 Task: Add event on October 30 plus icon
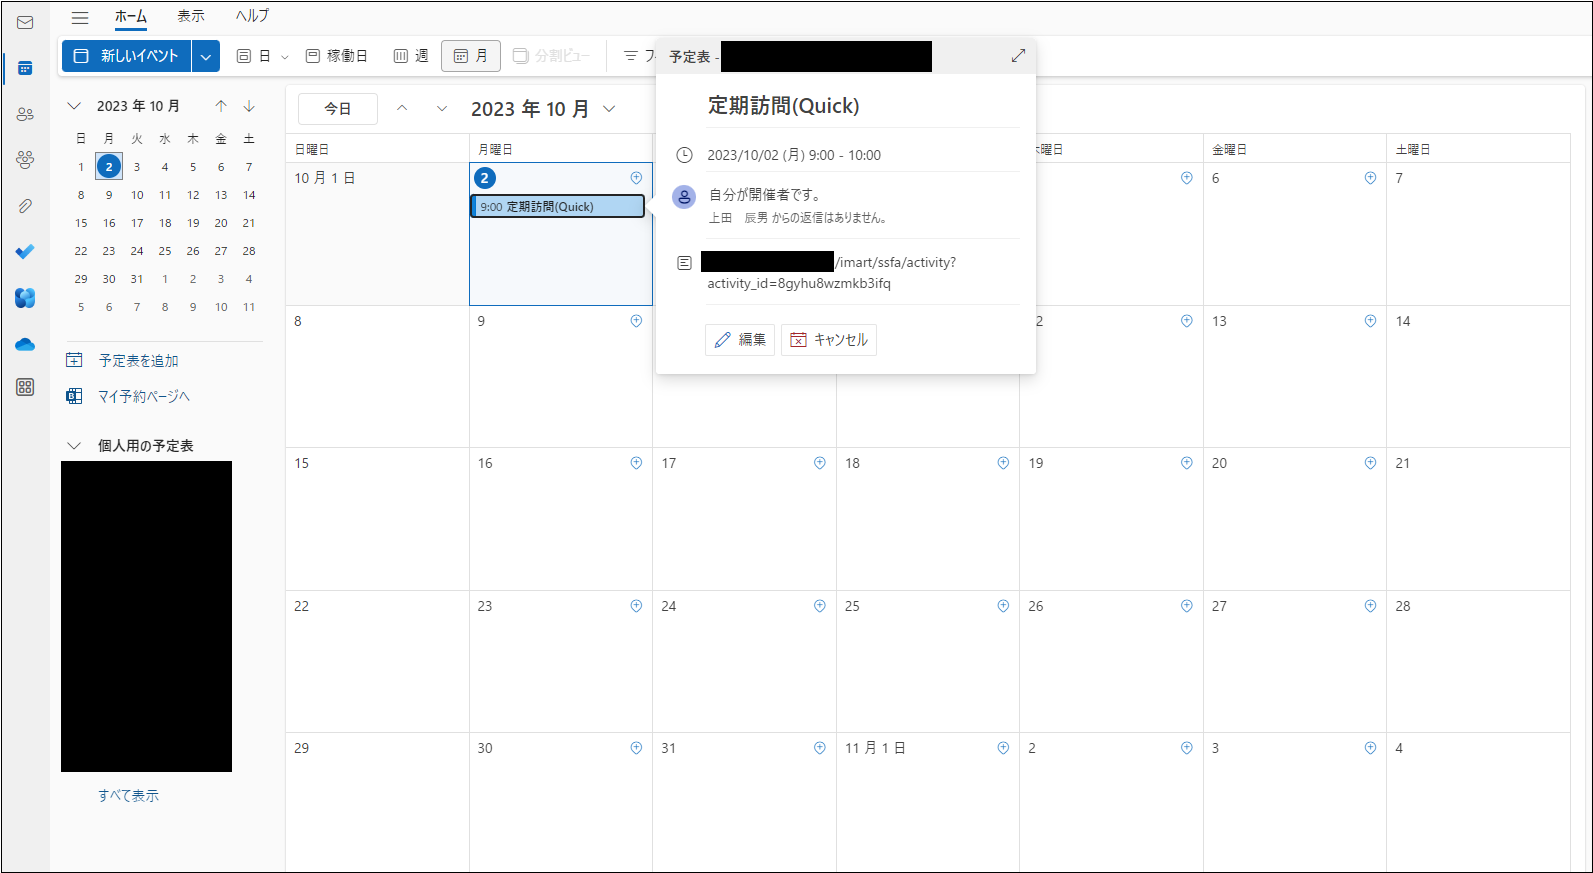pos(636,748)
